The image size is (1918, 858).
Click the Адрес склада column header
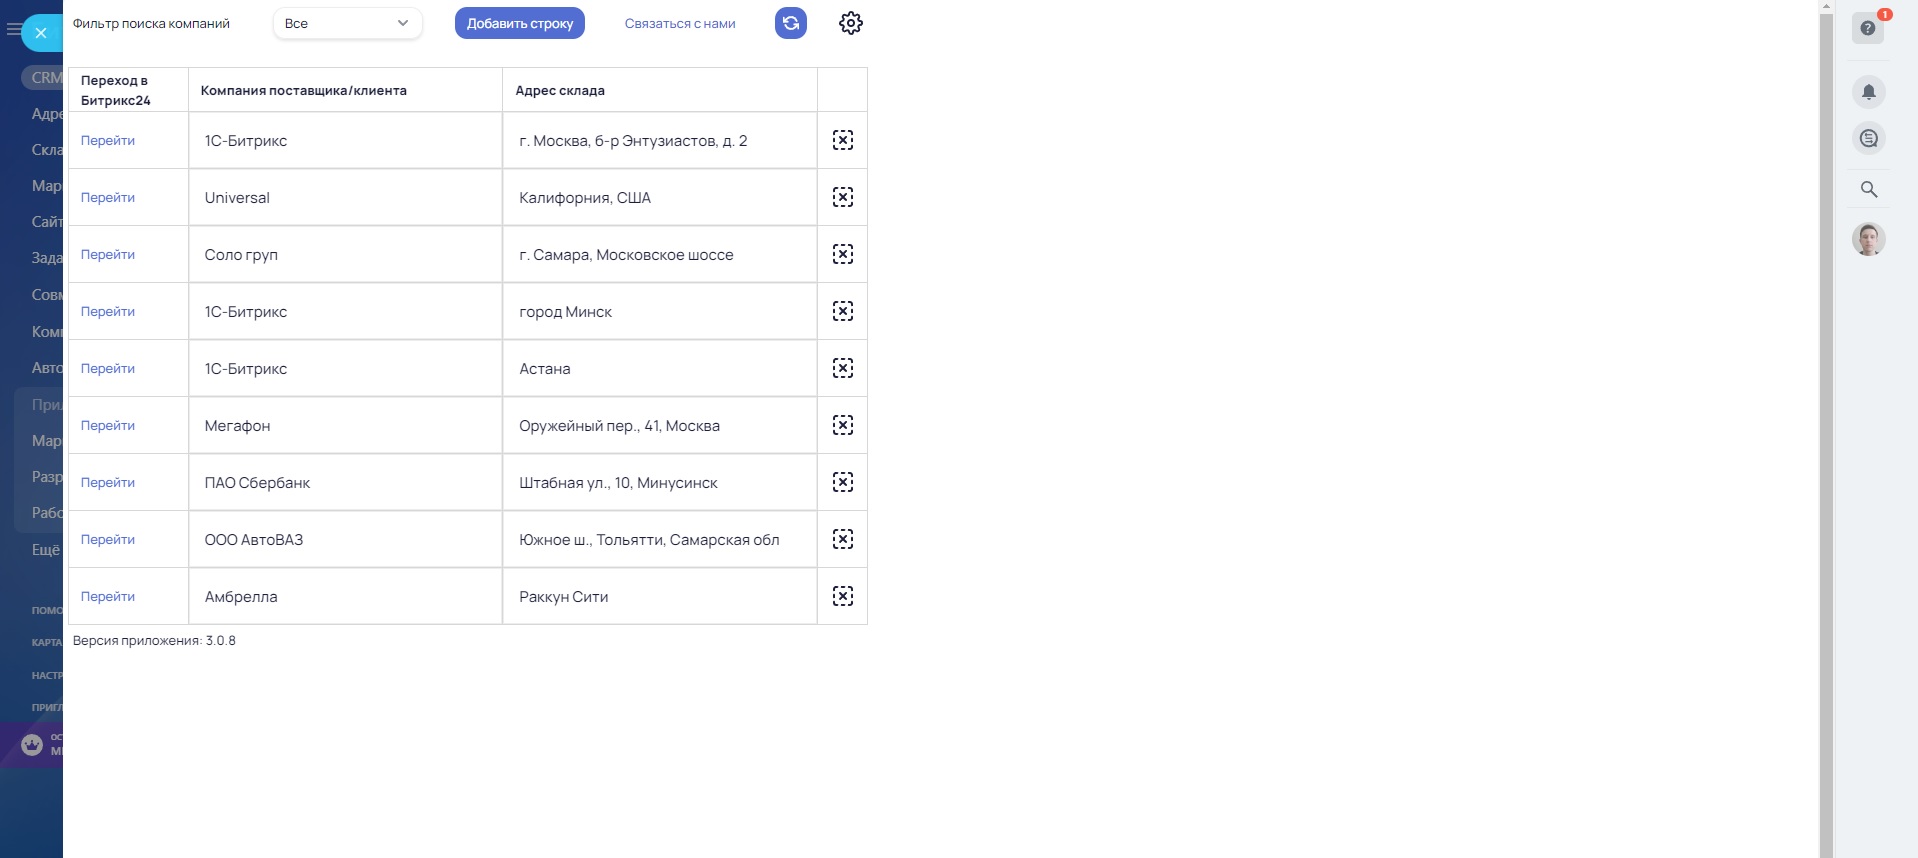click(660, 90)
